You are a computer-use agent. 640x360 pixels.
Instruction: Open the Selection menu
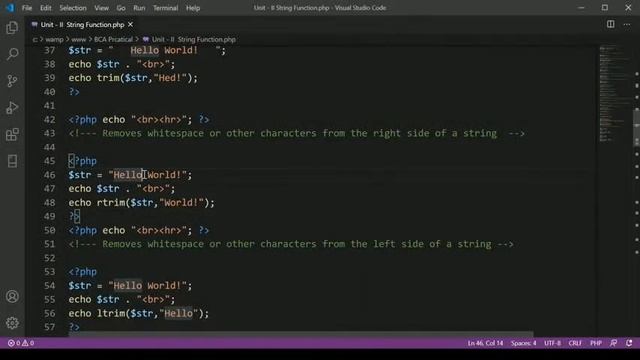point(73,8)
